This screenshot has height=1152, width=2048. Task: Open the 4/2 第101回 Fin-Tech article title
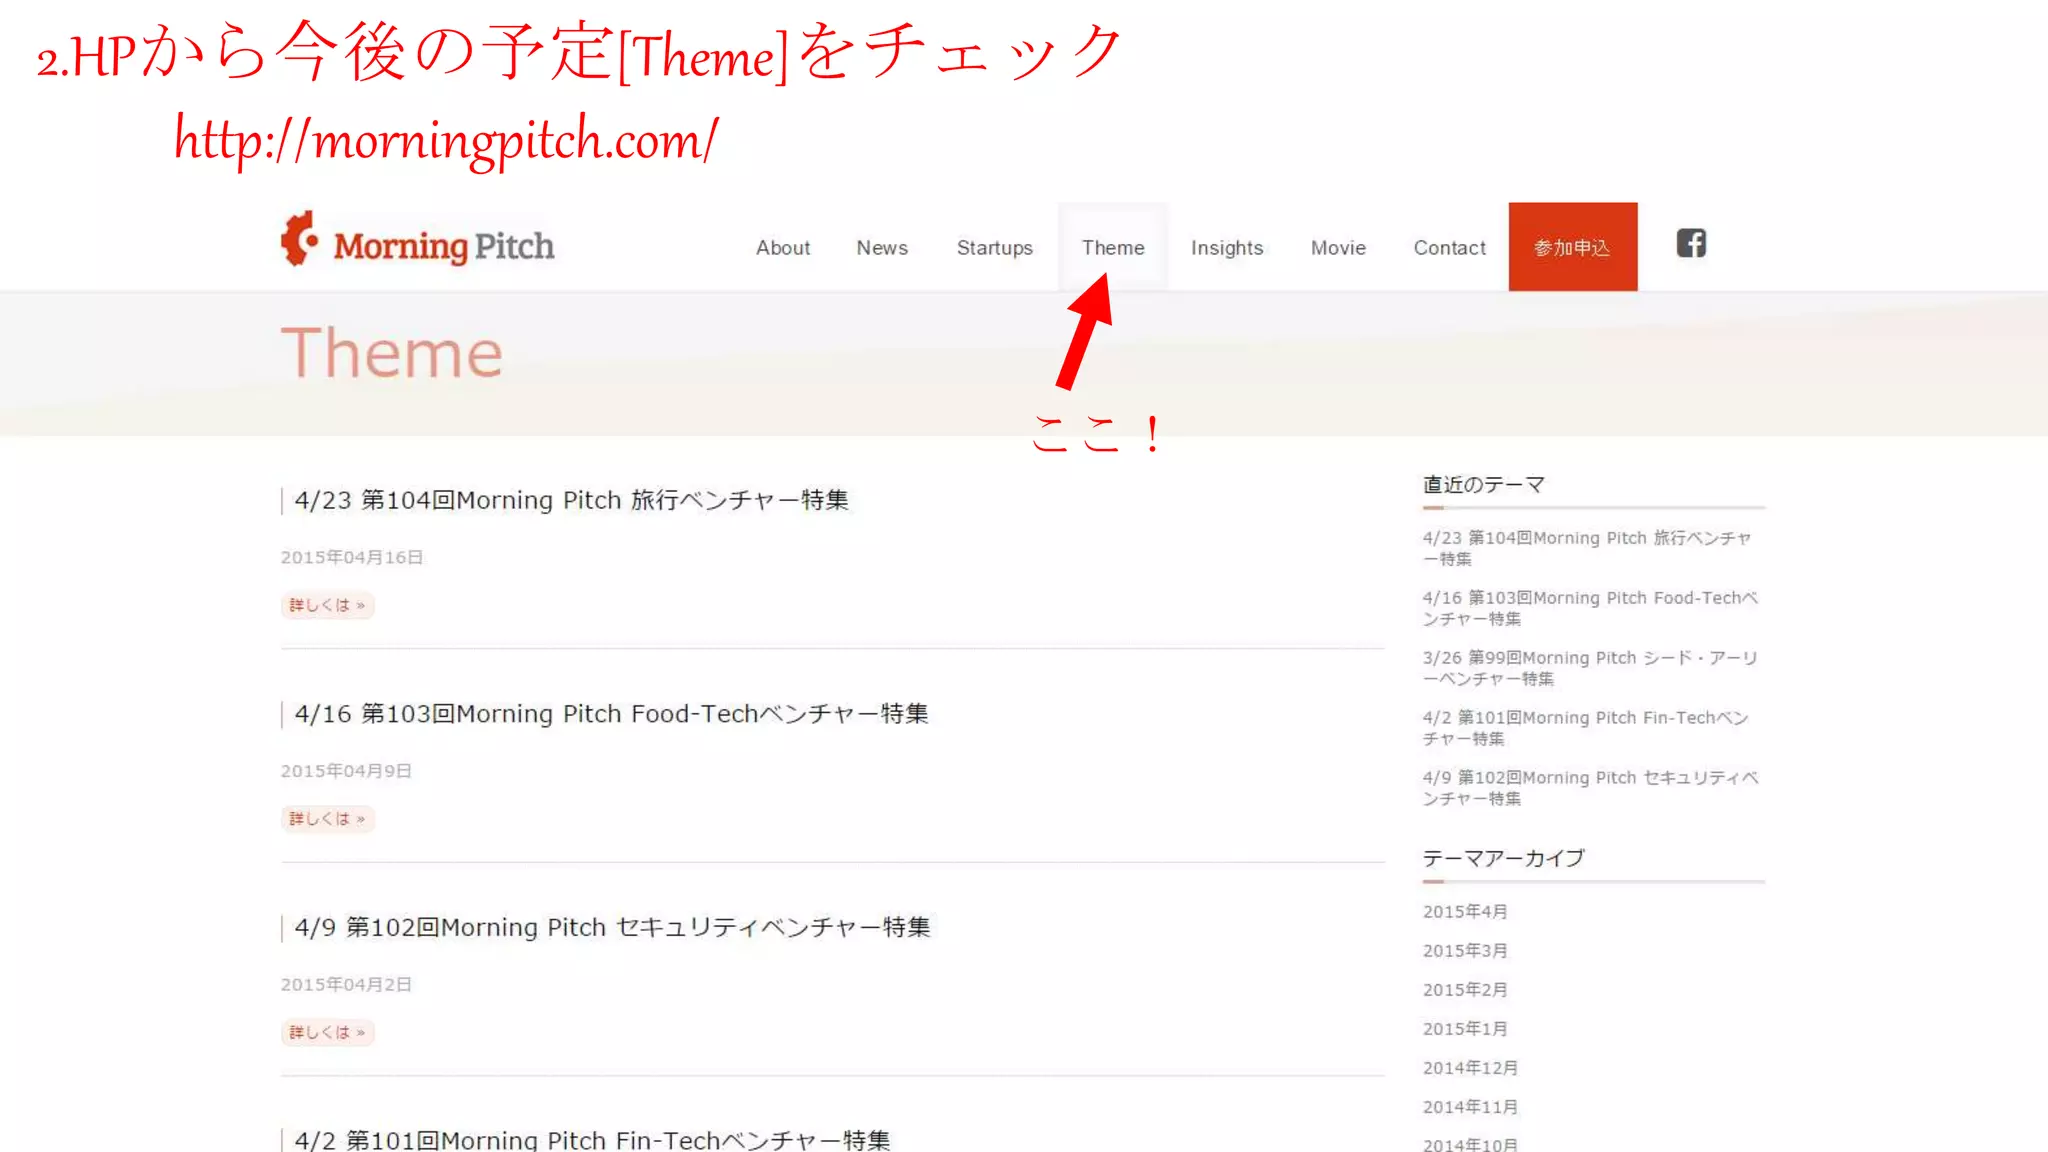tap(592, 1140)
